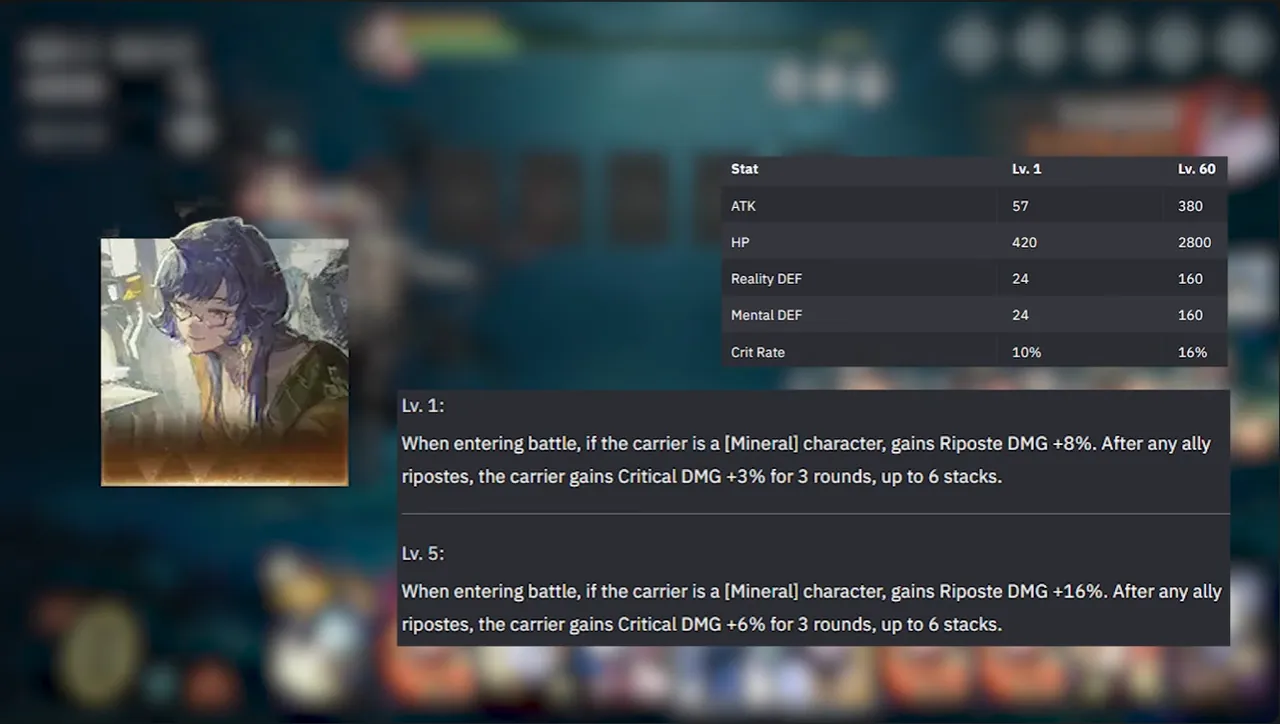Select the Stat column header
The image size is (1280, 724).
tap(744, 169)
